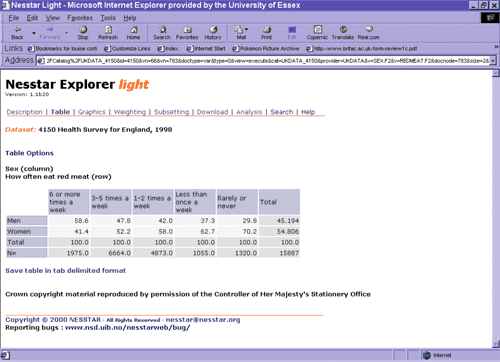Click the '6 or more times a week' column header
This screenshot has width=500, height=362.
pyautogui.click(x=69, y=202)
